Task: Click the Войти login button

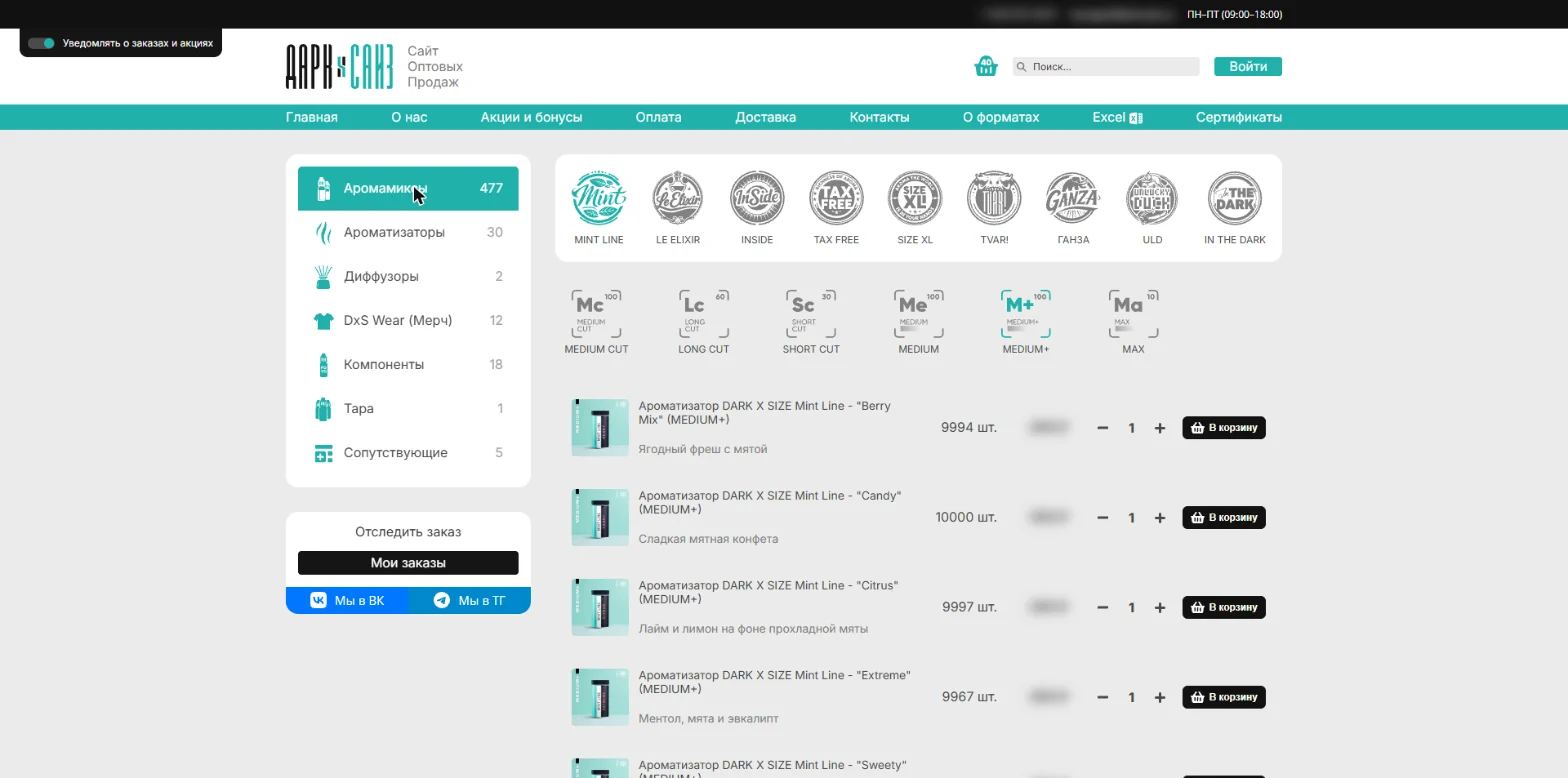Action: click(x=1248, y=66)
